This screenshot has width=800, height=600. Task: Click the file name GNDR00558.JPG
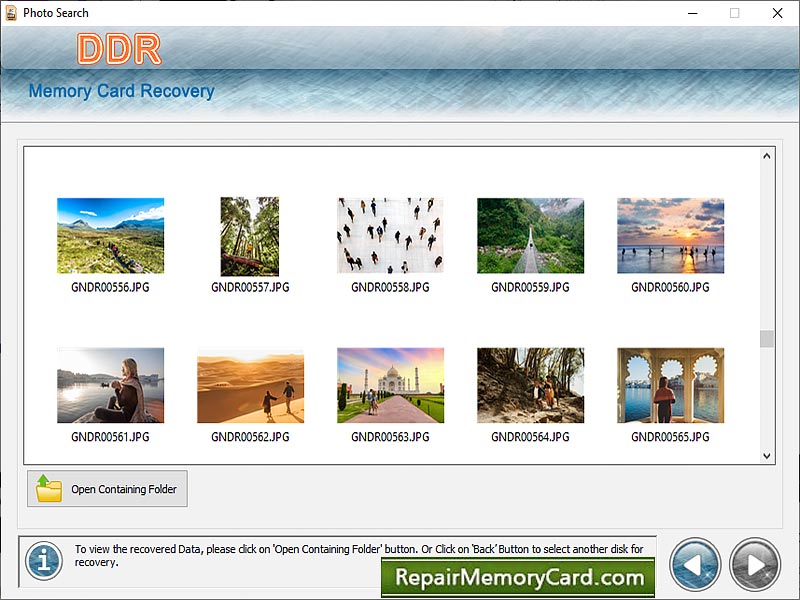pyautogui.click(x=390, y=287)
